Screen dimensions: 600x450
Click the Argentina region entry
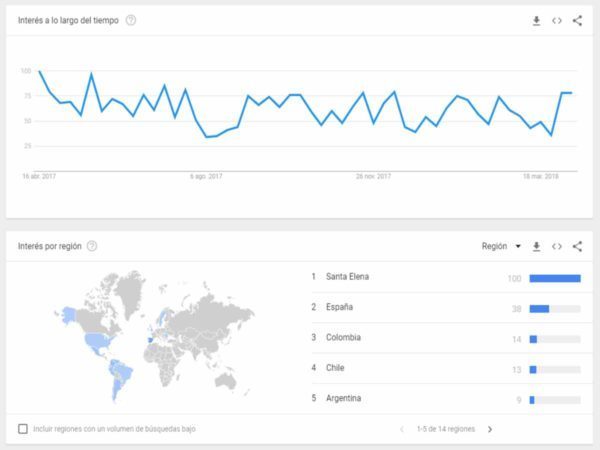pos(344,399)
